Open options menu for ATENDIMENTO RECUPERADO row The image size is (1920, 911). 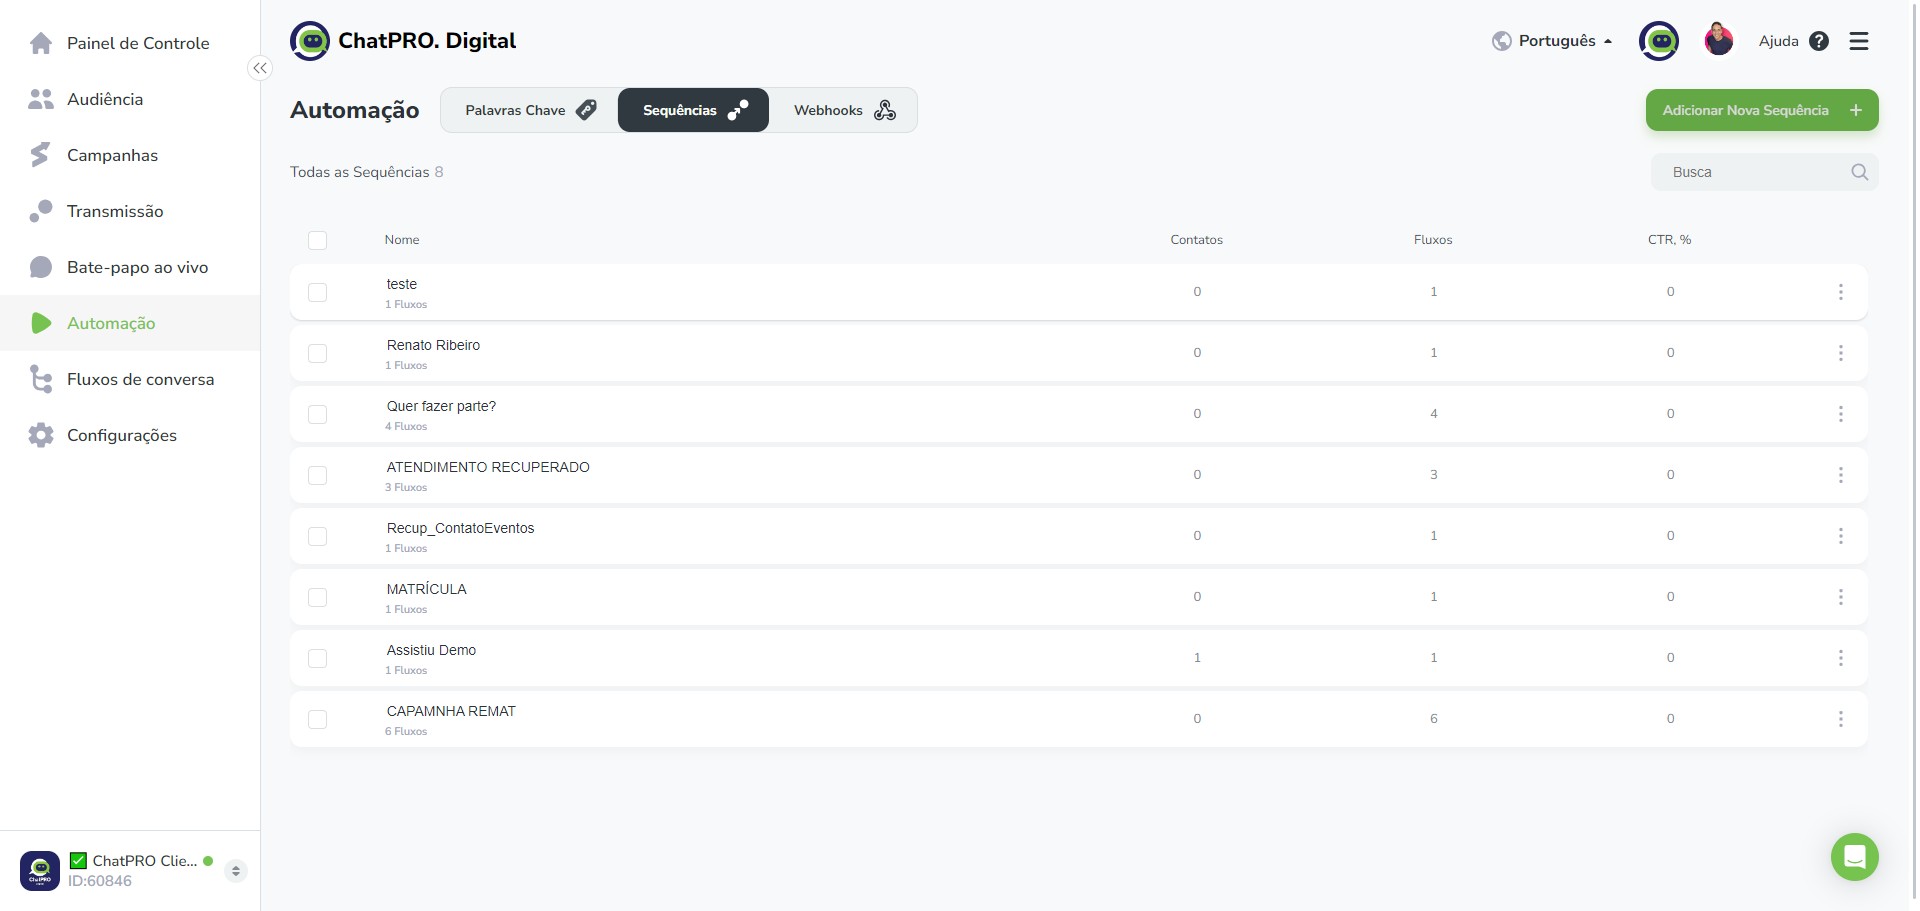tap(1840, 475)
